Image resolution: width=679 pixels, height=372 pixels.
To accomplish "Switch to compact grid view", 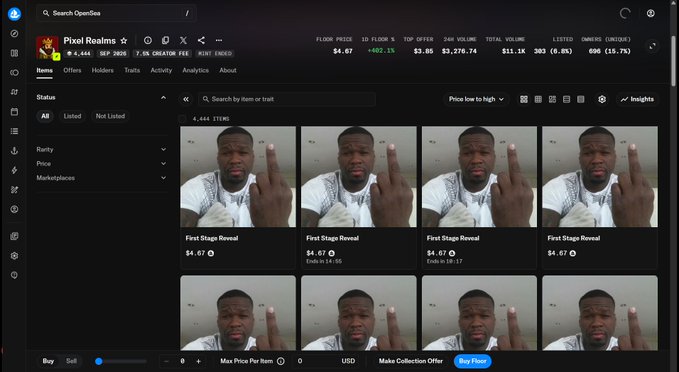I will 538,99.
